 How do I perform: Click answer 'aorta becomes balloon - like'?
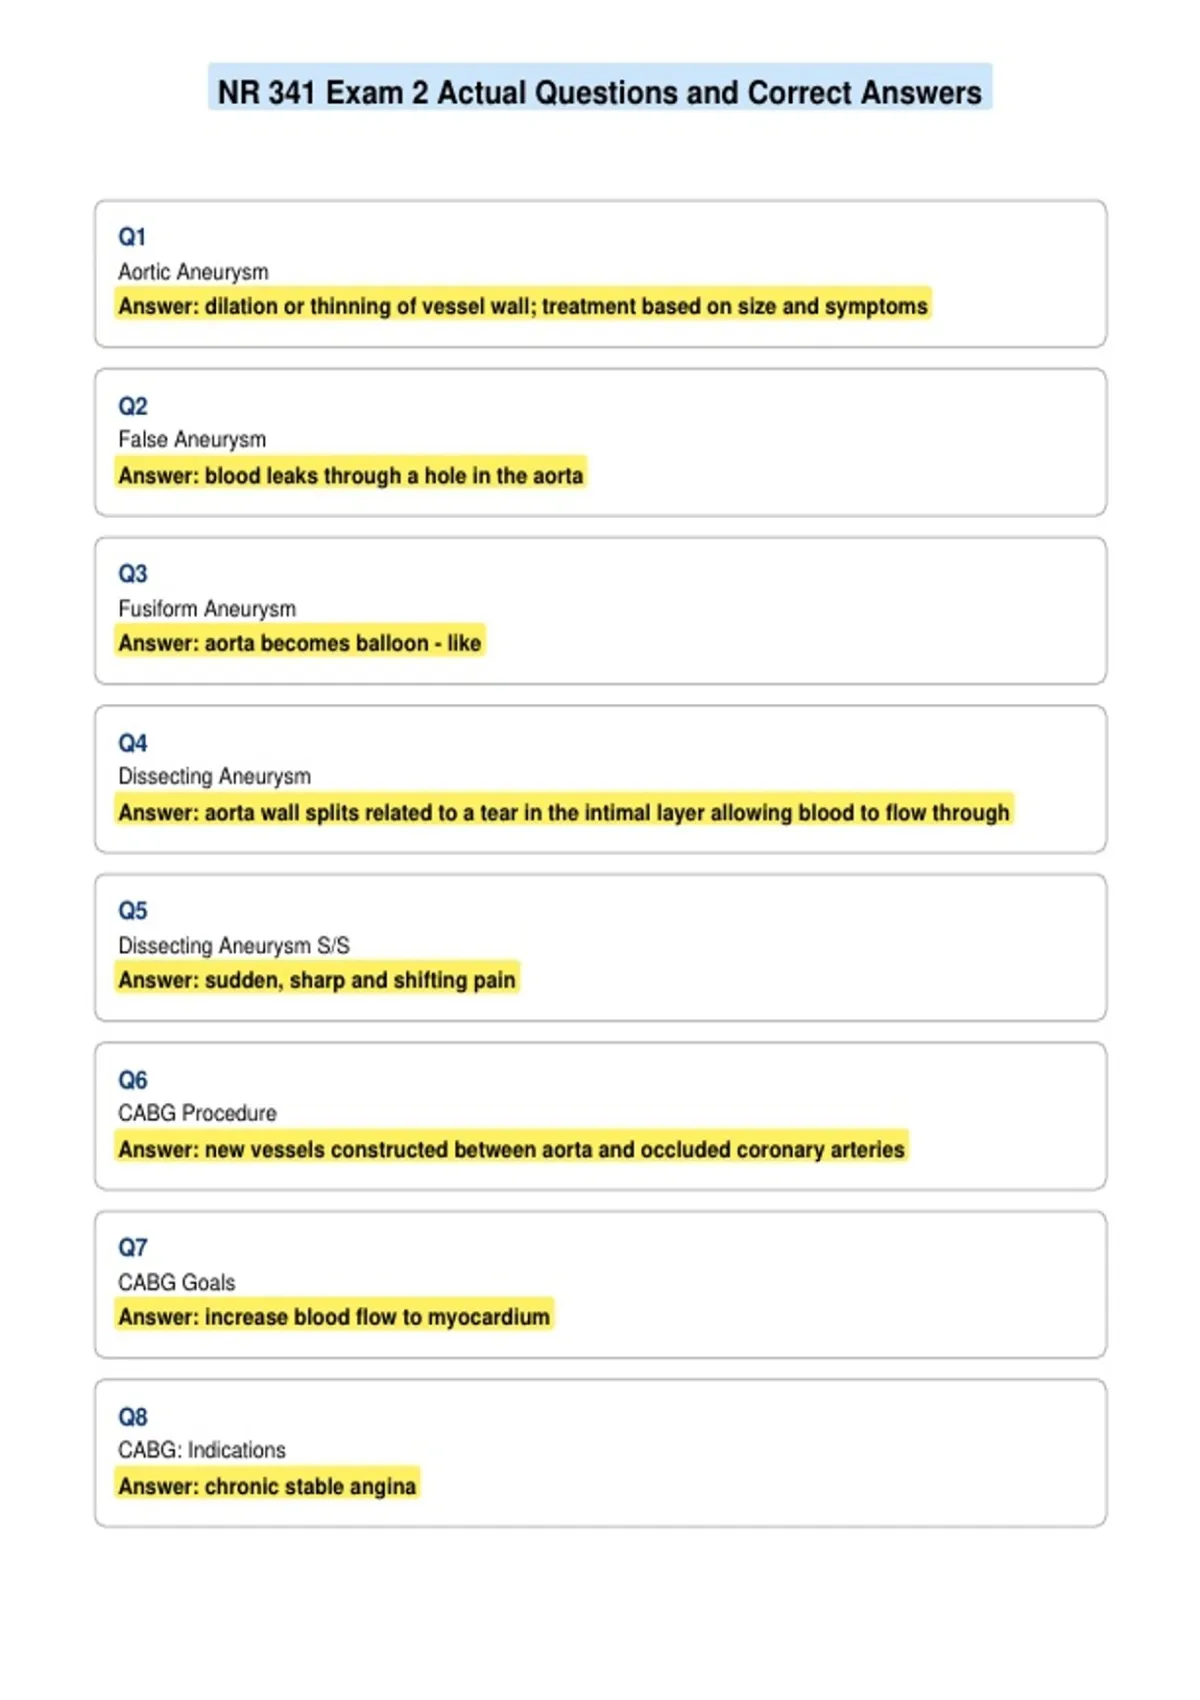click(300, 643)
